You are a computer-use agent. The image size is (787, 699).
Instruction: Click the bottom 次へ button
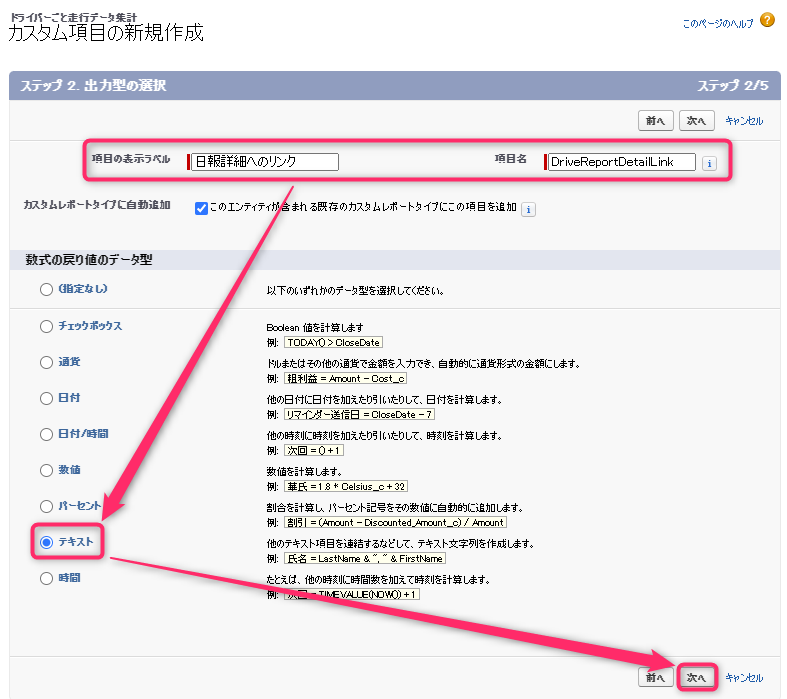[696, 678]
